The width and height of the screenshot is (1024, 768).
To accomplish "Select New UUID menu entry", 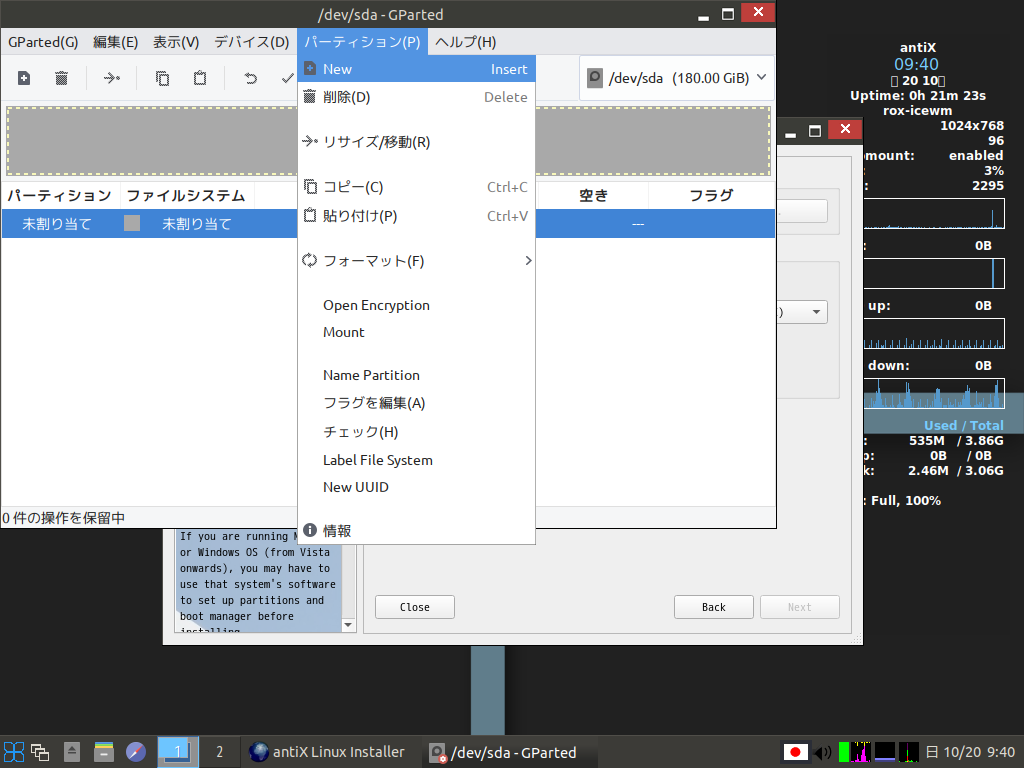I will point(417,487).
